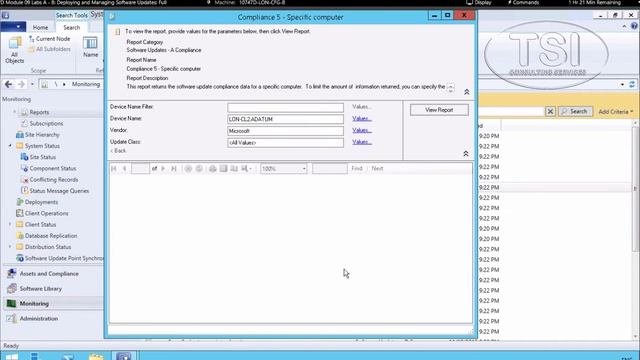Click the Find link in report toolbar
Screen dimensions: 640x360
tap(357, 169)
